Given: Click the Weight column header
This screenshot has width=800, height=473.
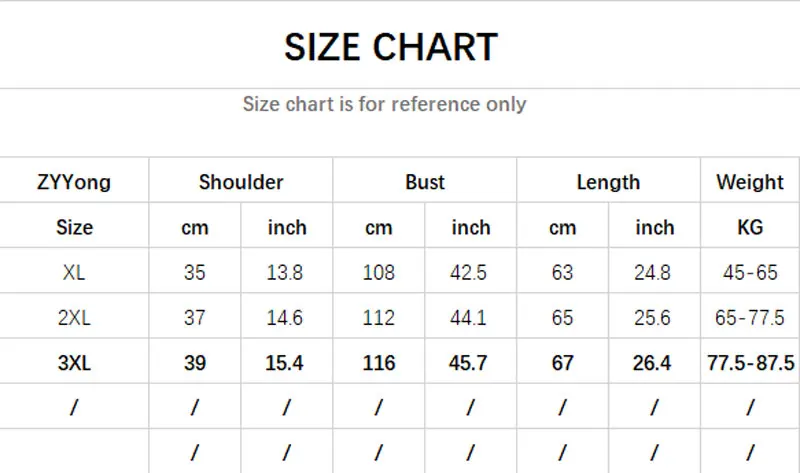Looking at the screenshot, I should point(750,182).
